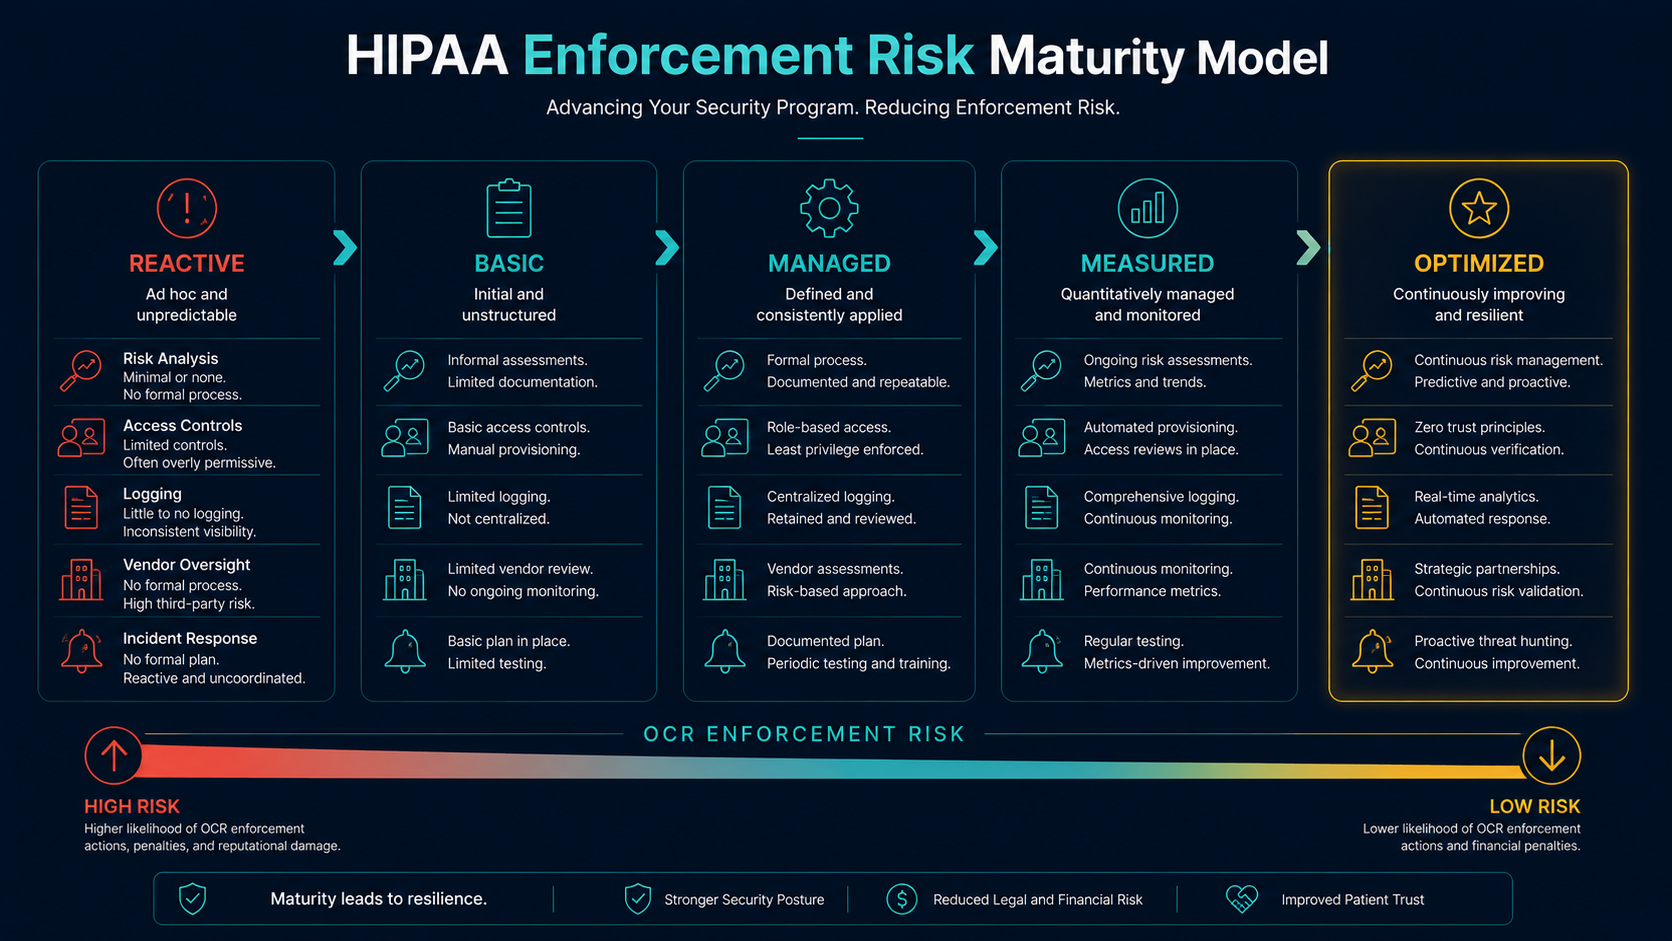This screenshot has width=1672, height=941.
Task: Click the dollar icon beside Reduced Legal and Financial Risk
Action: pos(902,898)
